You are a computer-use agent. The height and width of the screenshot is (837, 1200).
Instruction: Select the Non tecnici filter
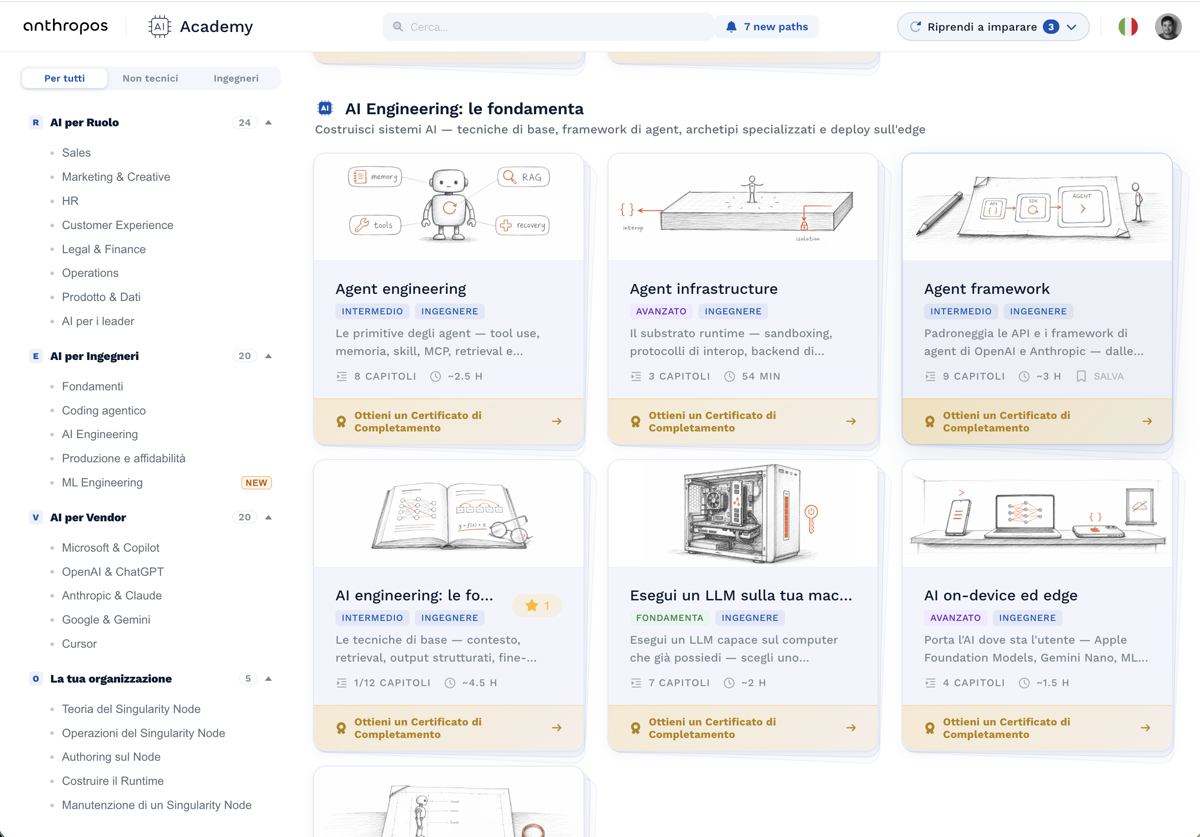click(x=150, y=78)
